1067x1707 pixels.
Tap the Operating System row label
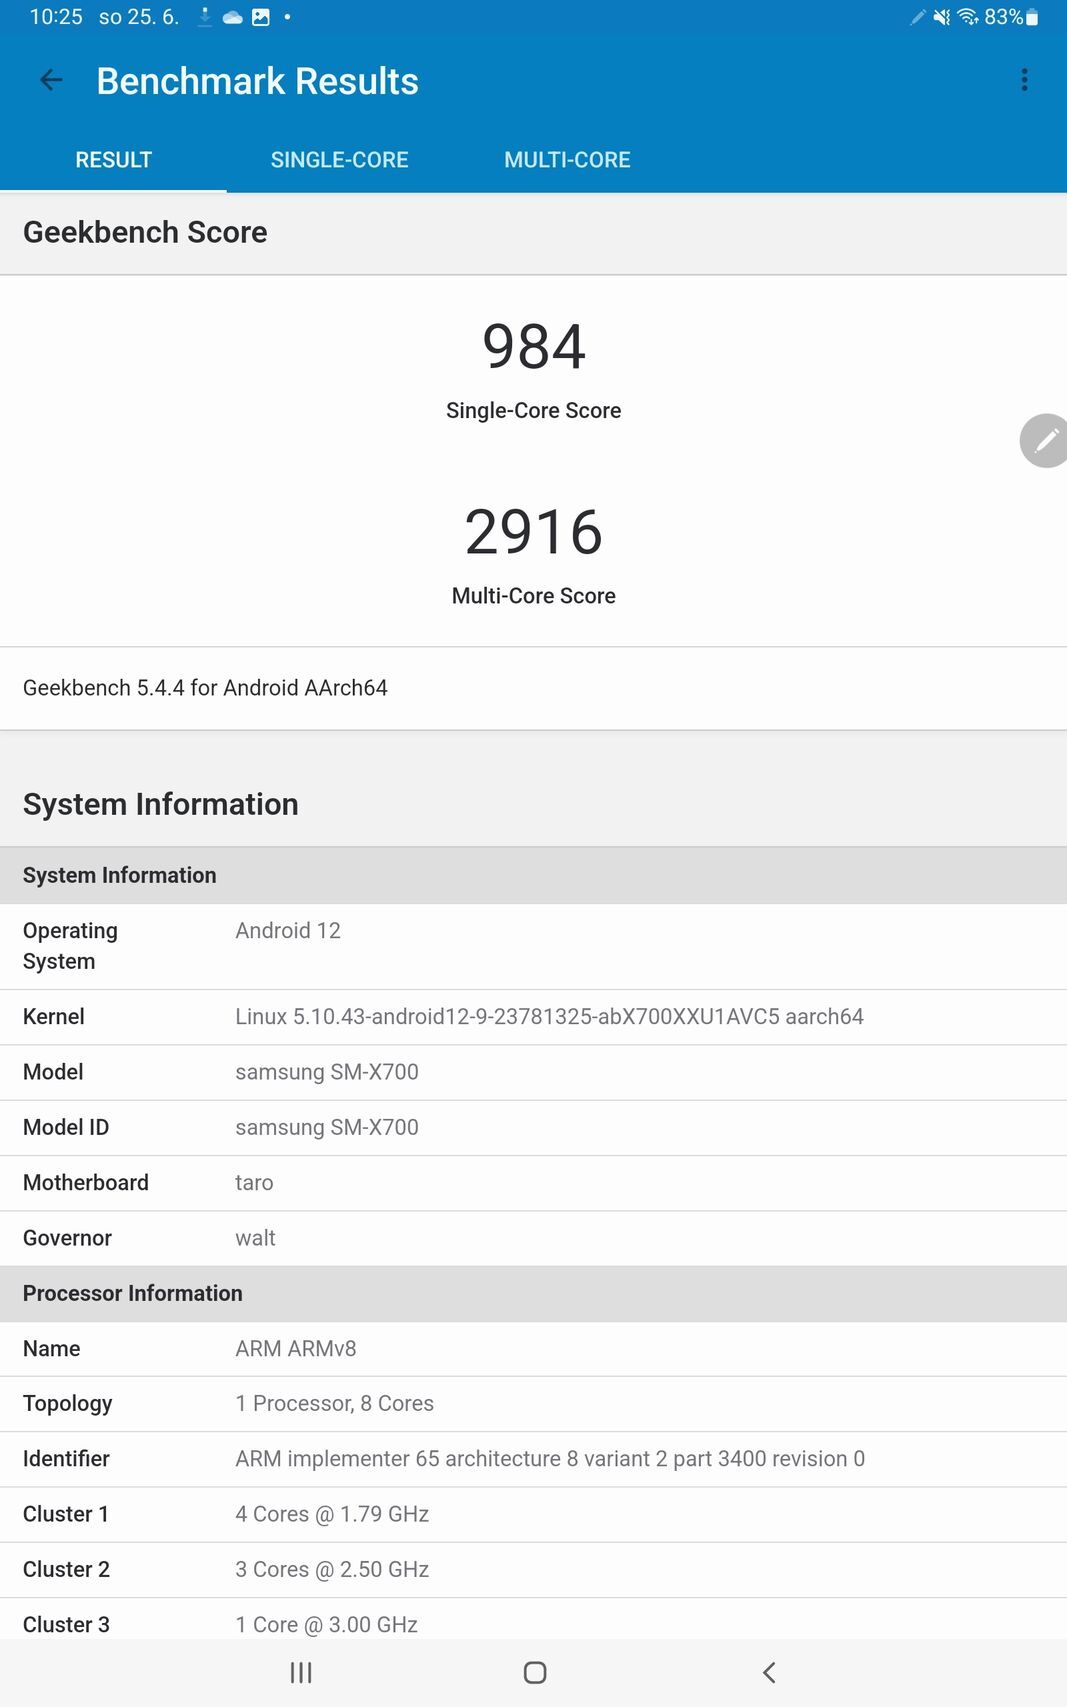(70, 946)
